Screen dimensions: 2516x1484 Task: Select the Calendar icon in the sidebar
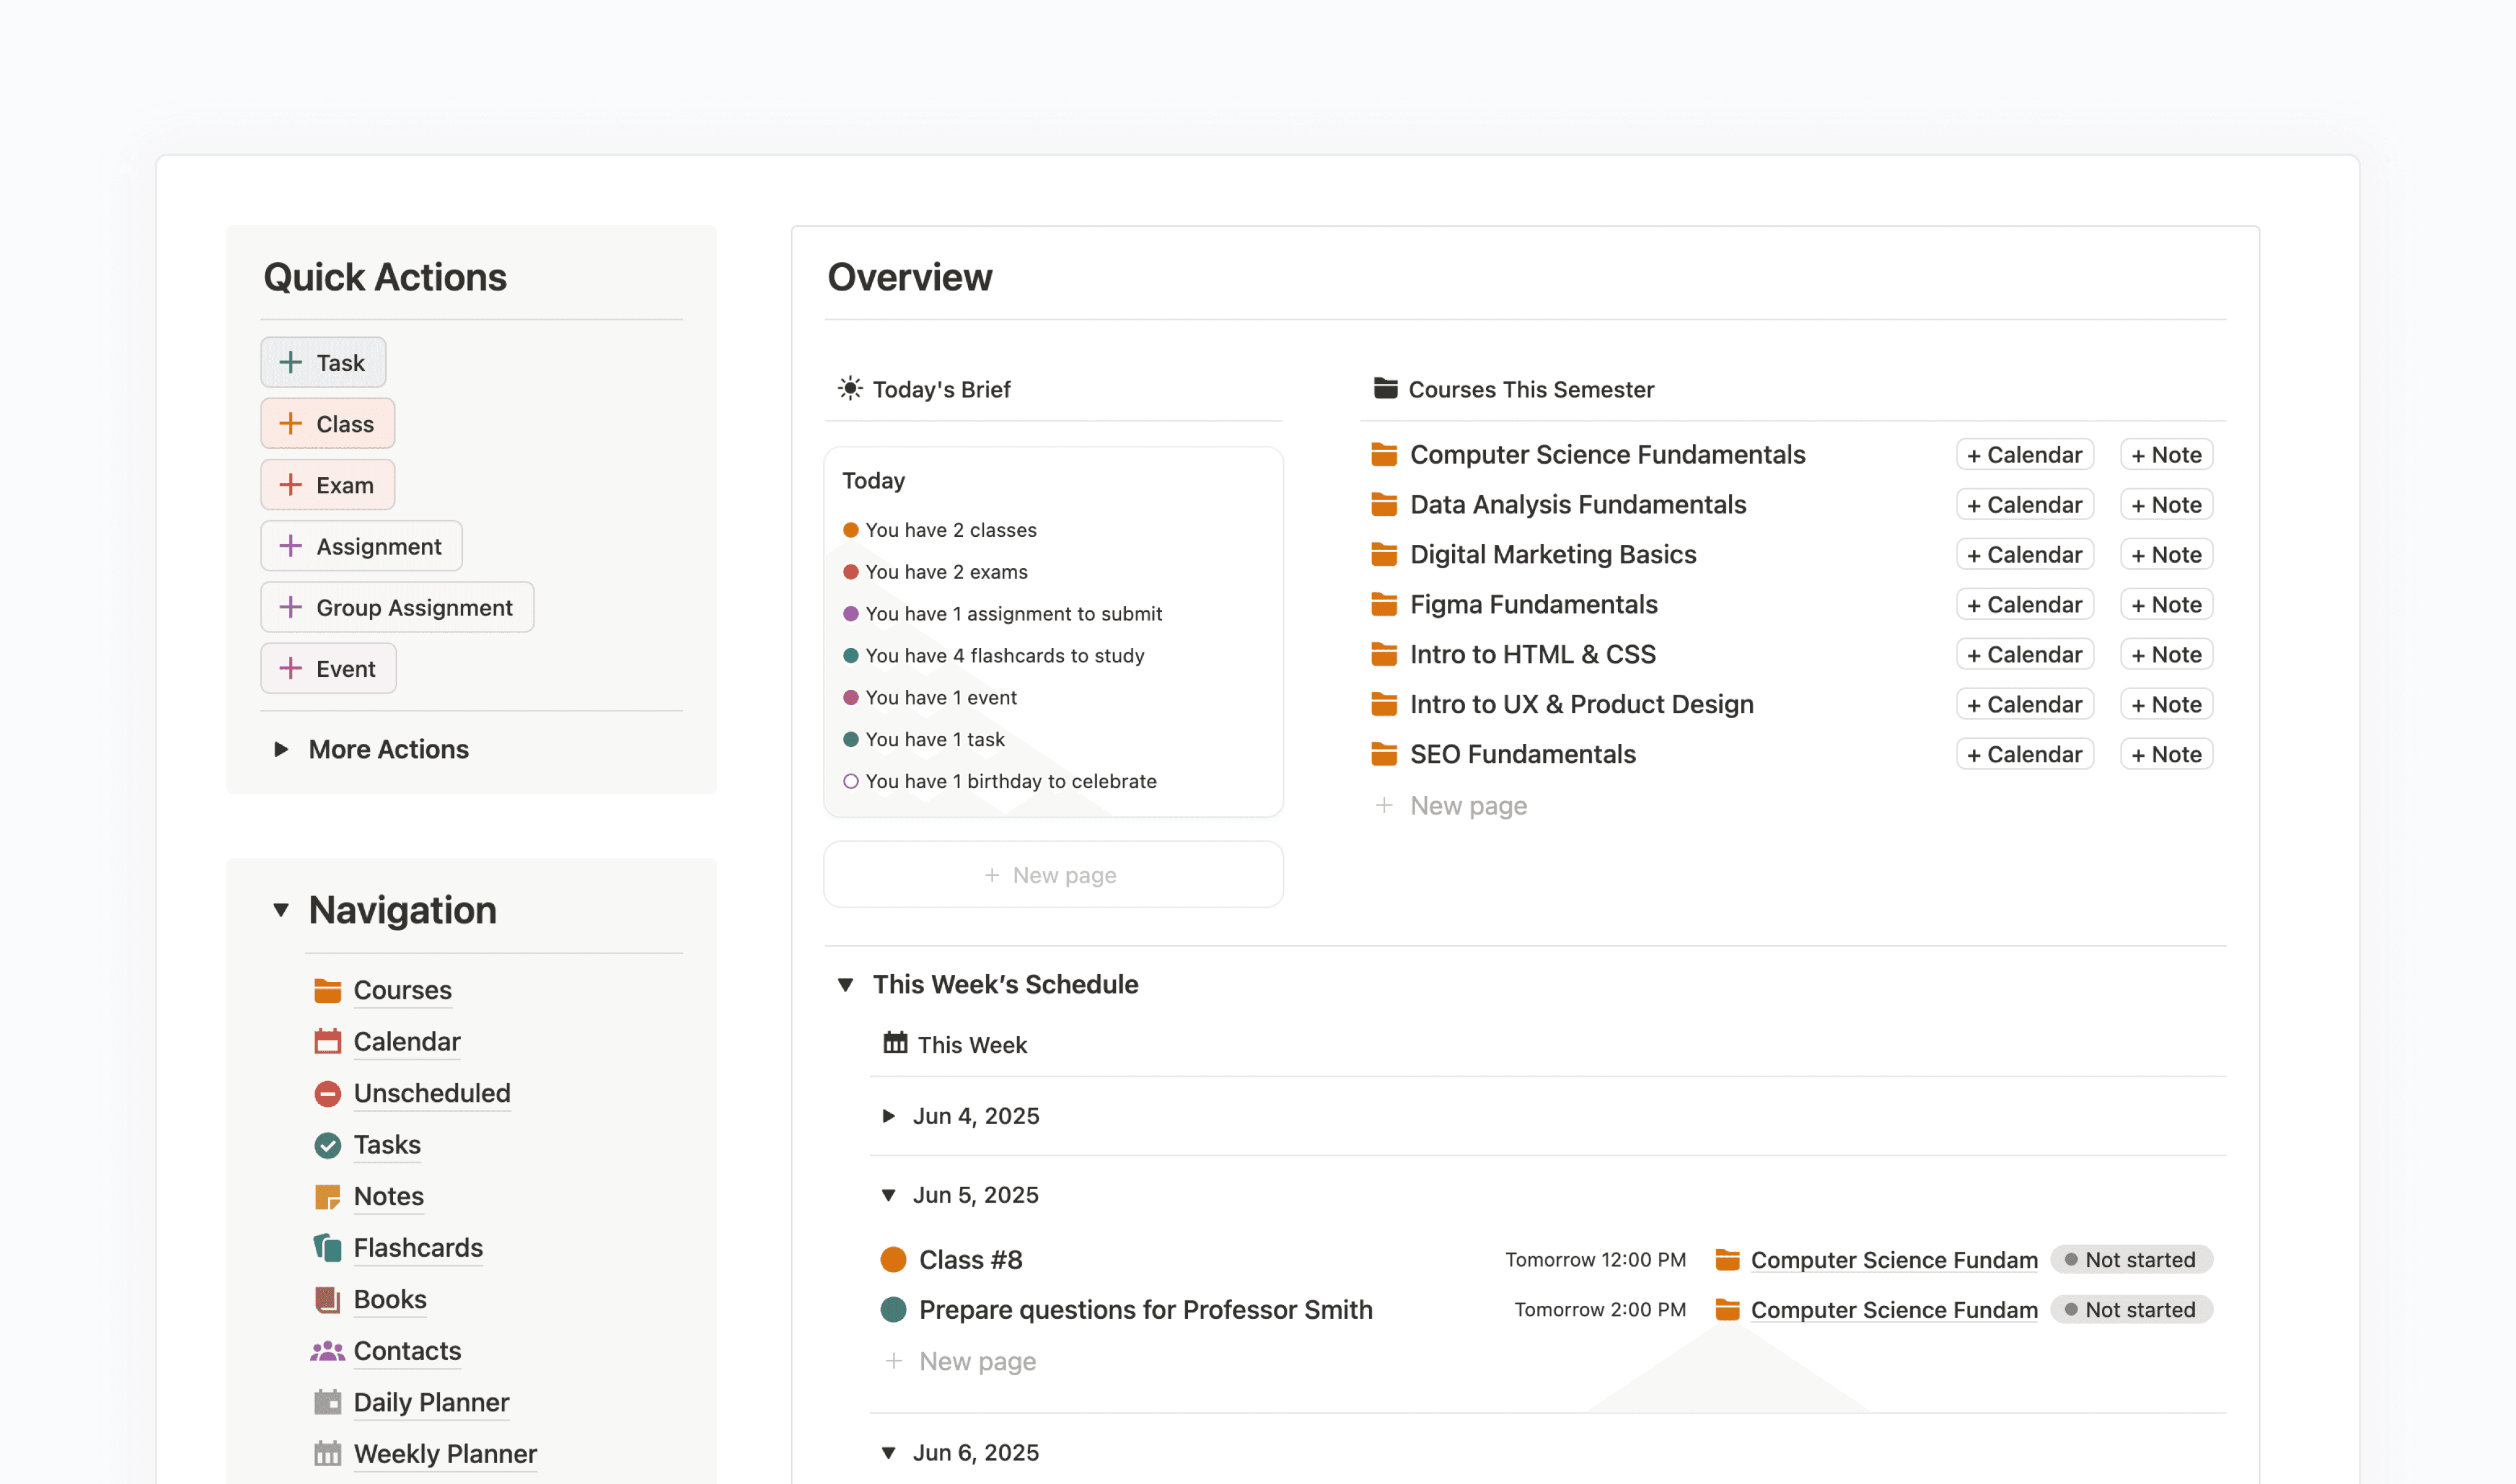point(327,1041)
